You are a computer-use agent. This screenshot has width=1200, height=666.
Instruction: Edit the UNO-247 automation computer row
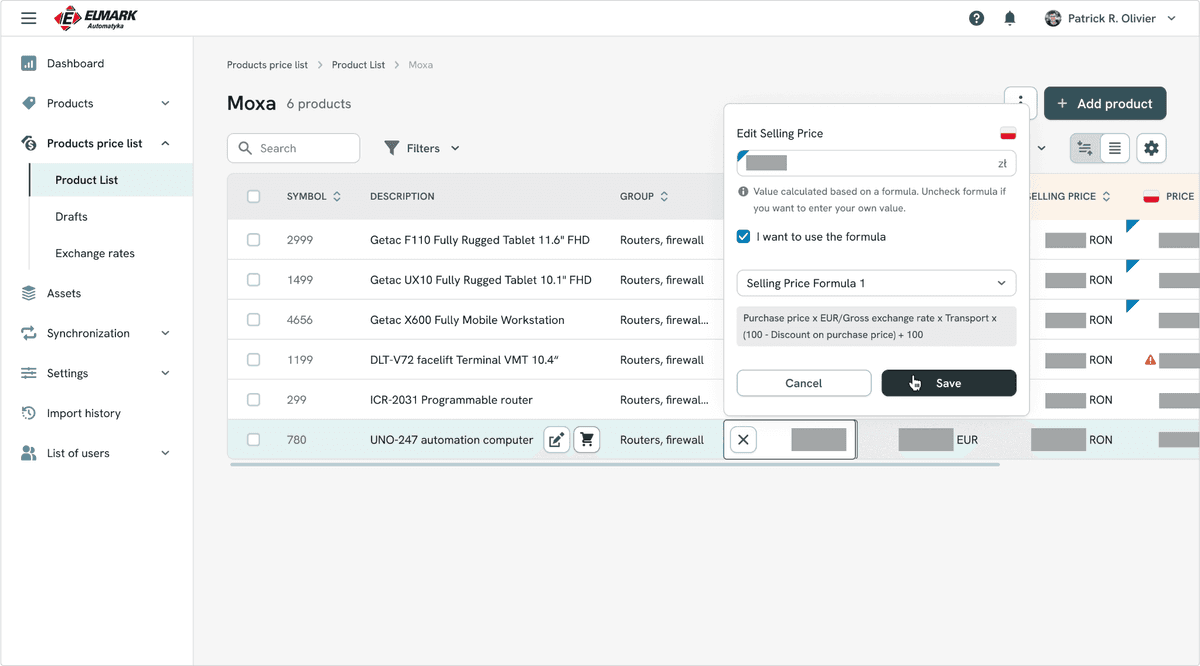pyautogui.click(x=557, y=440)
